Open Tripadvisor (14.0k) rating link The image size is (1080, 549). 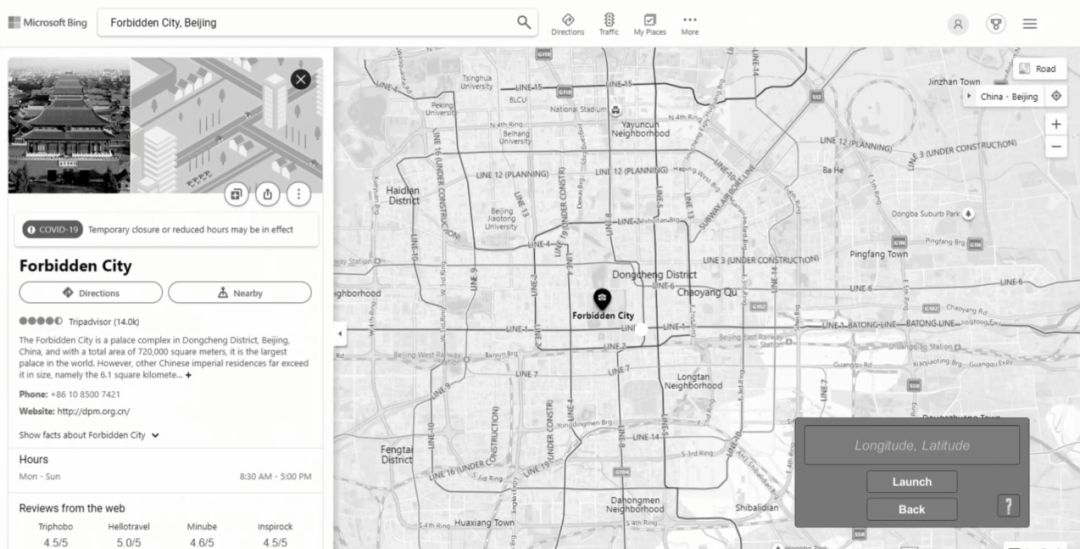coord(104,322)
